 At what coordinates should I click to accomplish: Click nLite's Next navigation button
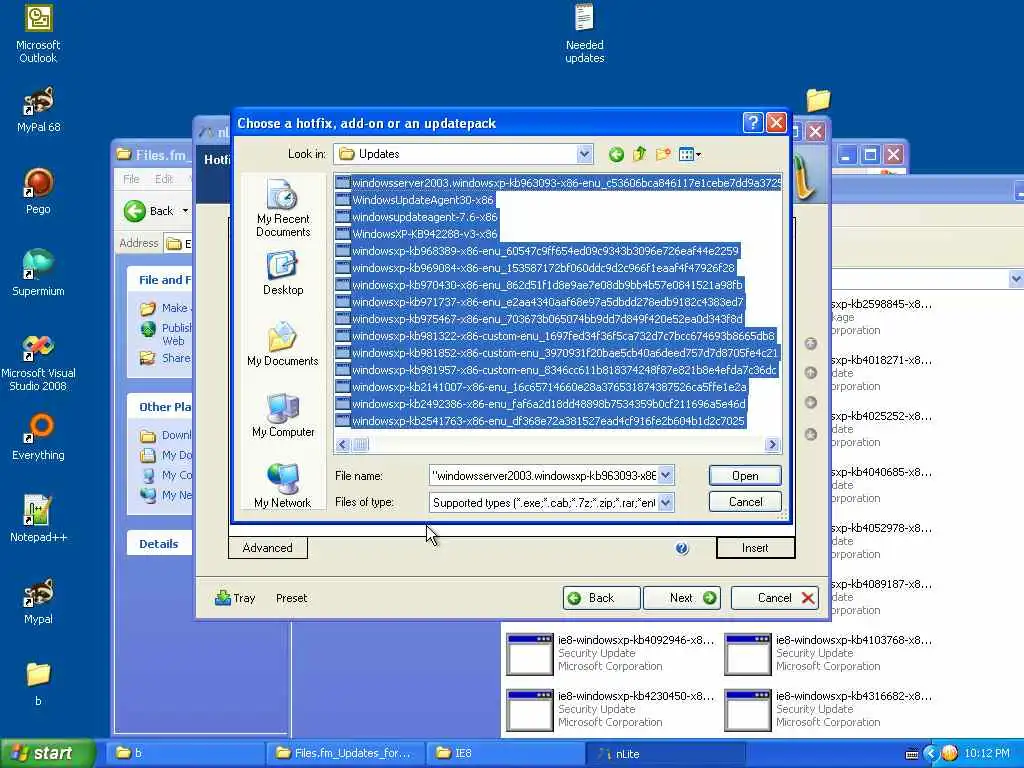682,598
